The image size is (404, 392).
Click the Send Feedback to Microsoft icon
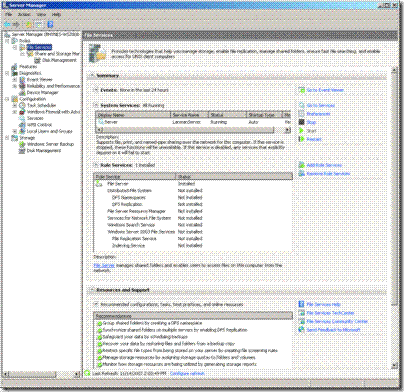point(302,329)
